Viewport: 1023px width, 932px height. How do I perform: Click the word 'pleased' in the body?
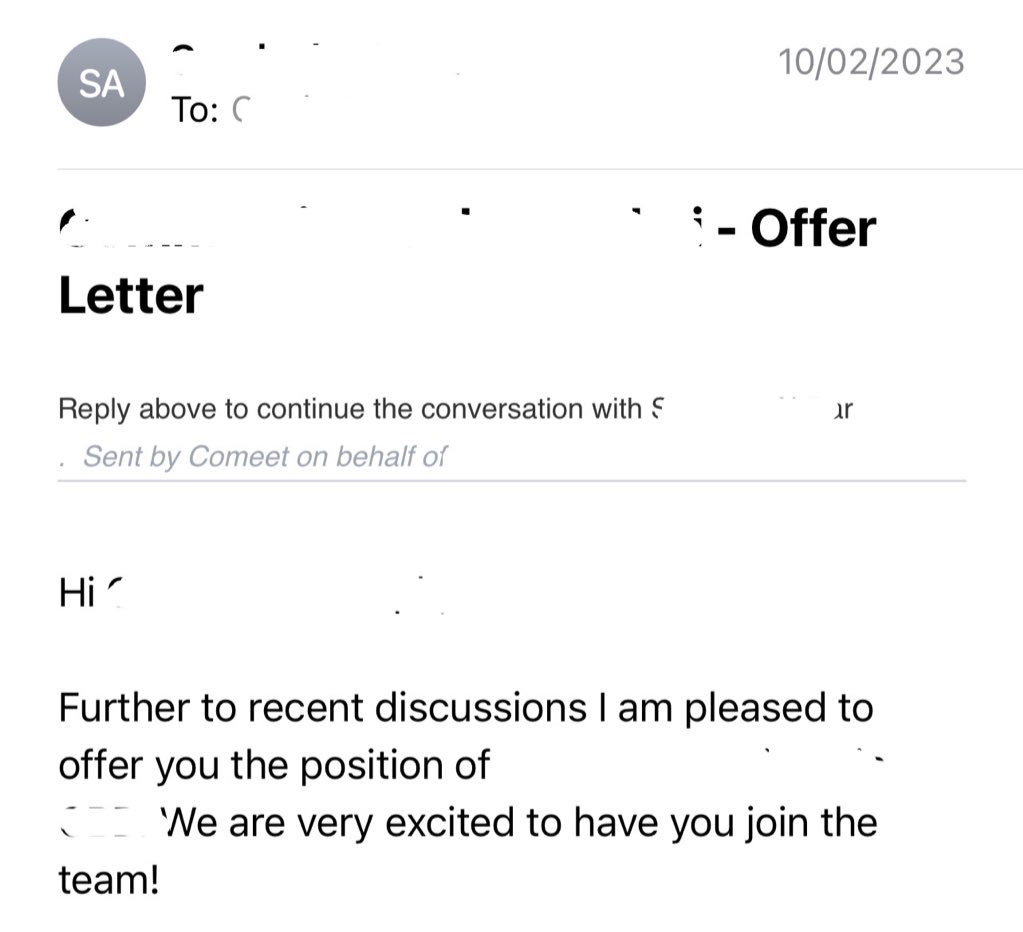[x=742, y=708]
